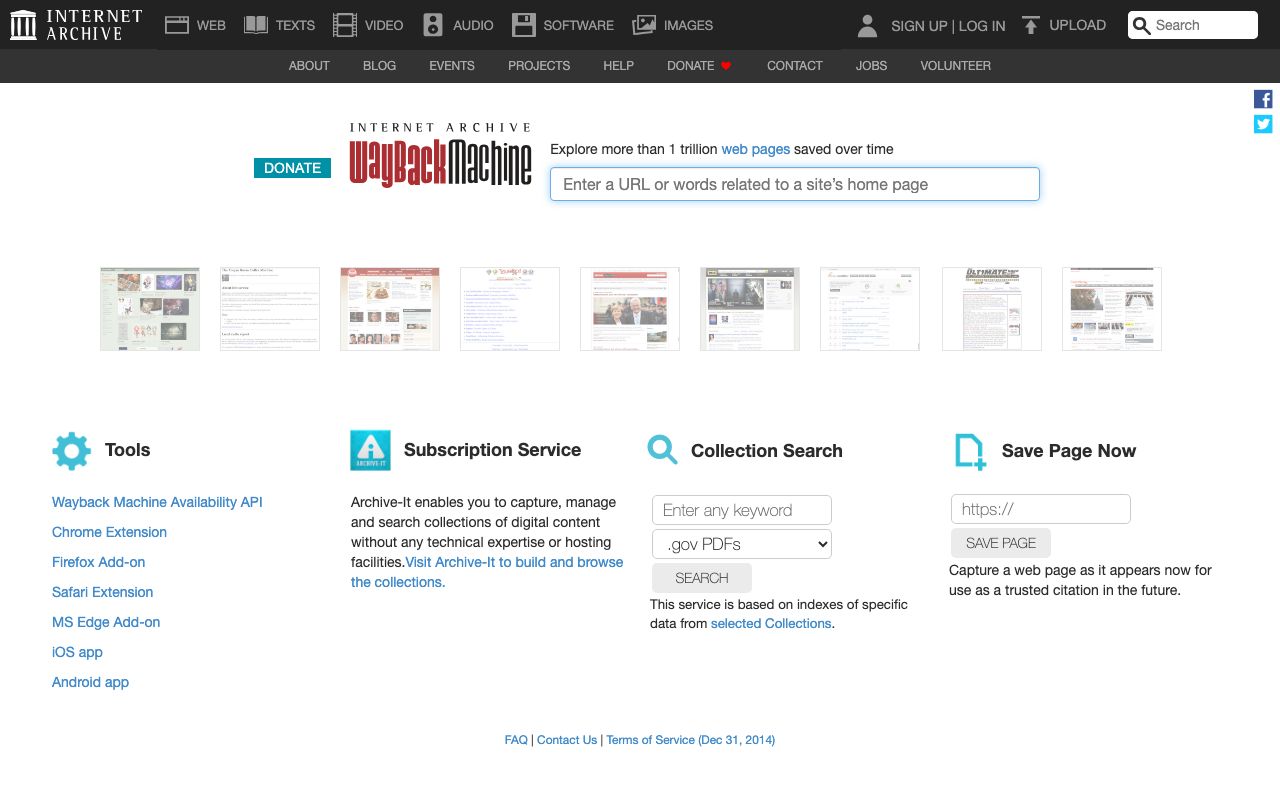Open the Projects menu item

[x=539, y=66]
